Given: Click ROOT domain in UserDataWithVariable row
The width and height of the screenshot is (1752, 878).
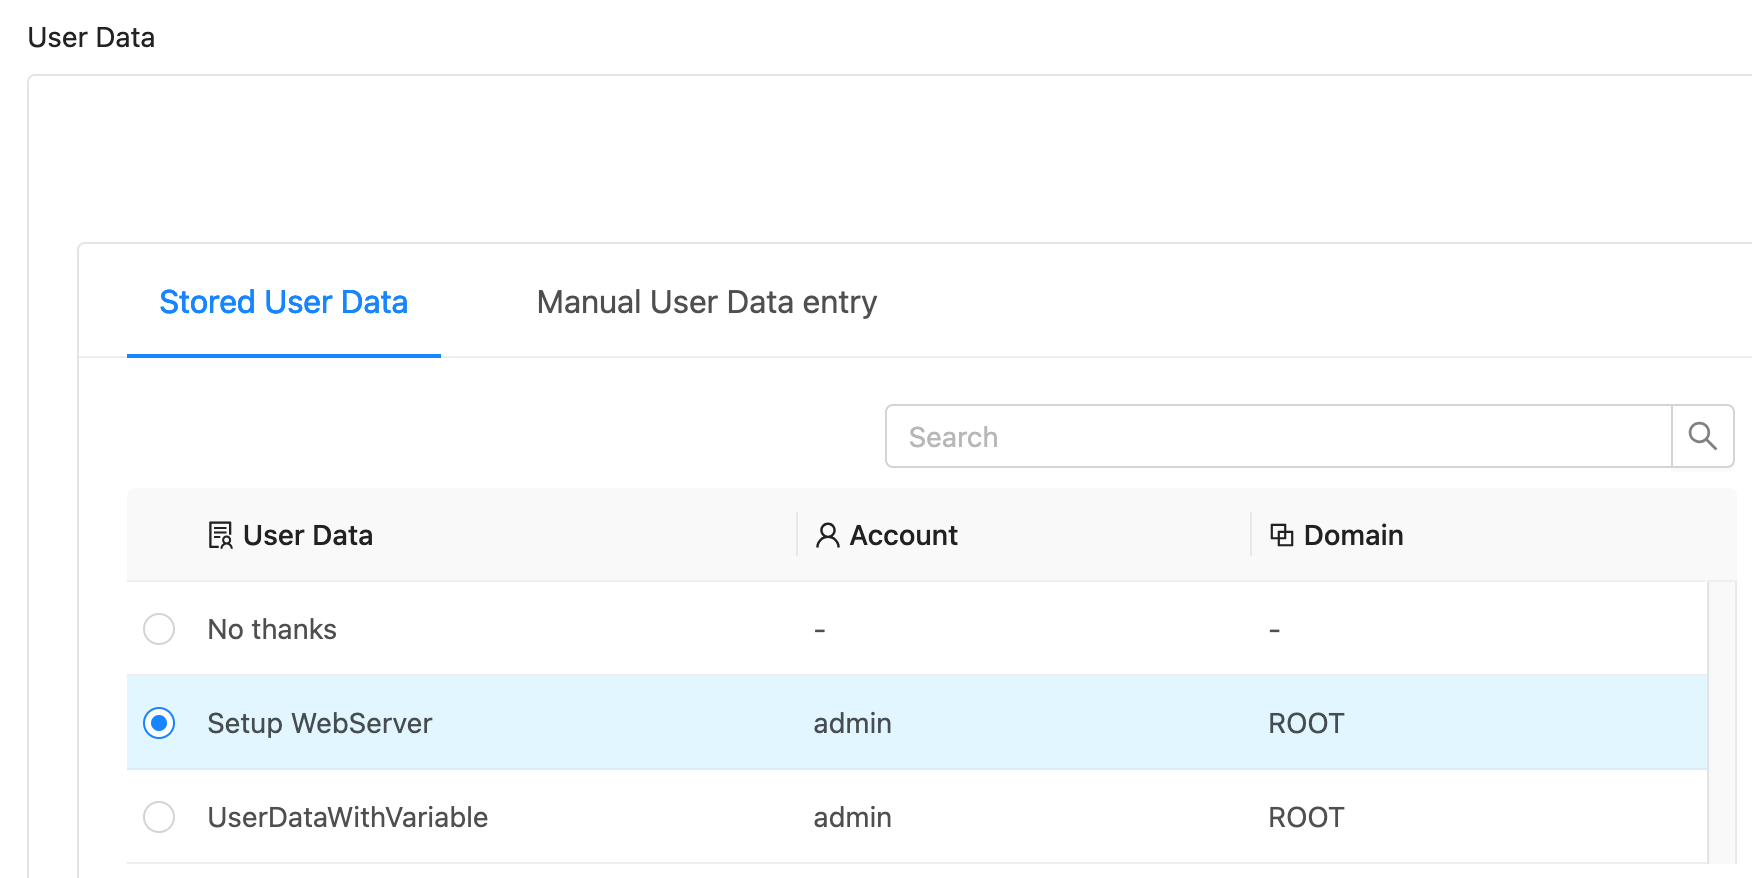Looking at the screenshot, I should (x=1306, y=817).
